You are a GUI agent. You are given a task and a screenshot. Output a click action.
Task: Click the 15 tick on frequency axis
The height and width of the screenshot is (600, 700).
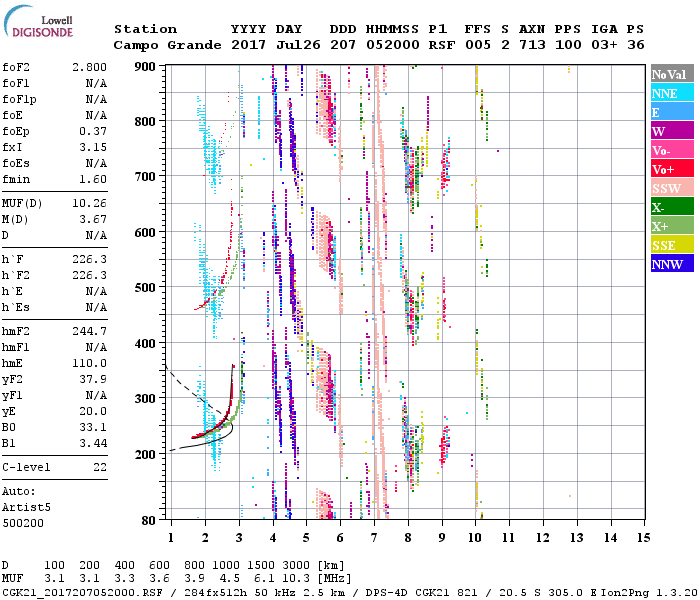643,538
